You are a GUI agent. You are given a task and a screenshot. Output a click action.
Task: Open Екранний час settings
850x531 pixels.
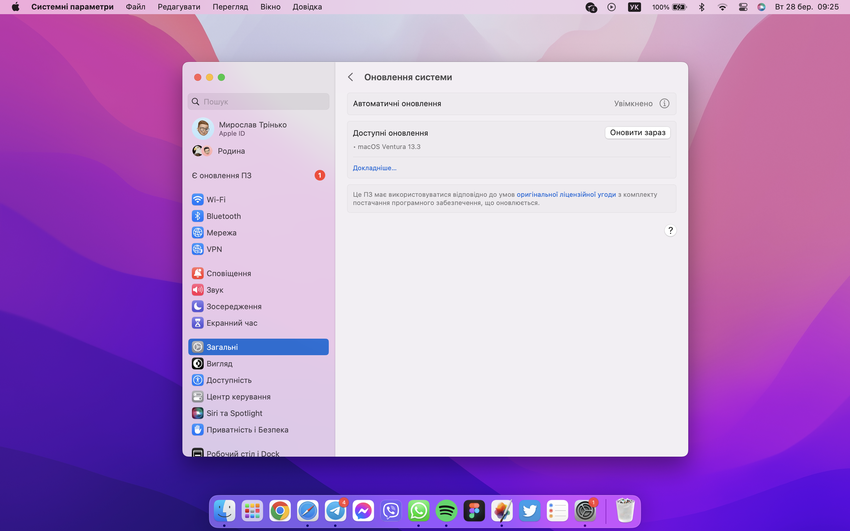[x=231, y=323]
